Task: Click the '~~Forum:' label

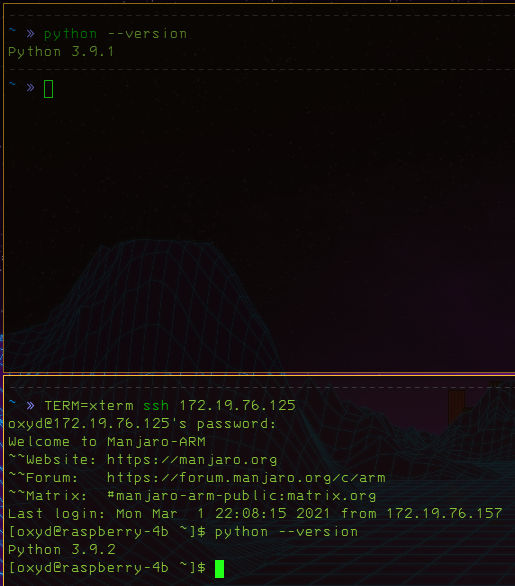Action: (43, 478)
